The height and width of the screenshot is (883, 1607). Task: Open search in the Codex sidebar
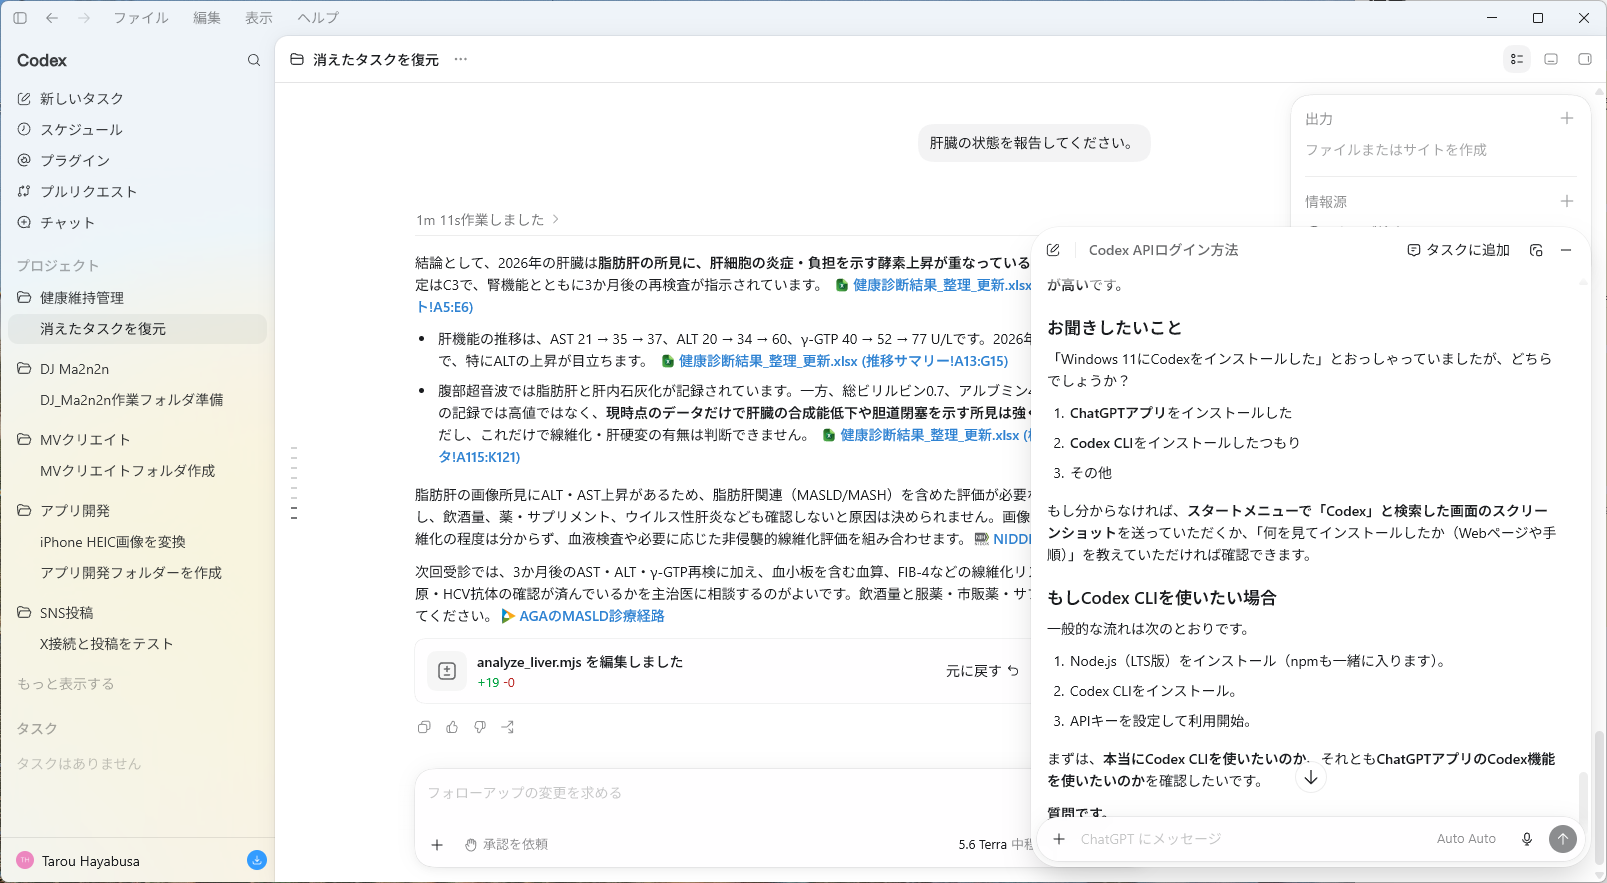[x=254, y=60]
